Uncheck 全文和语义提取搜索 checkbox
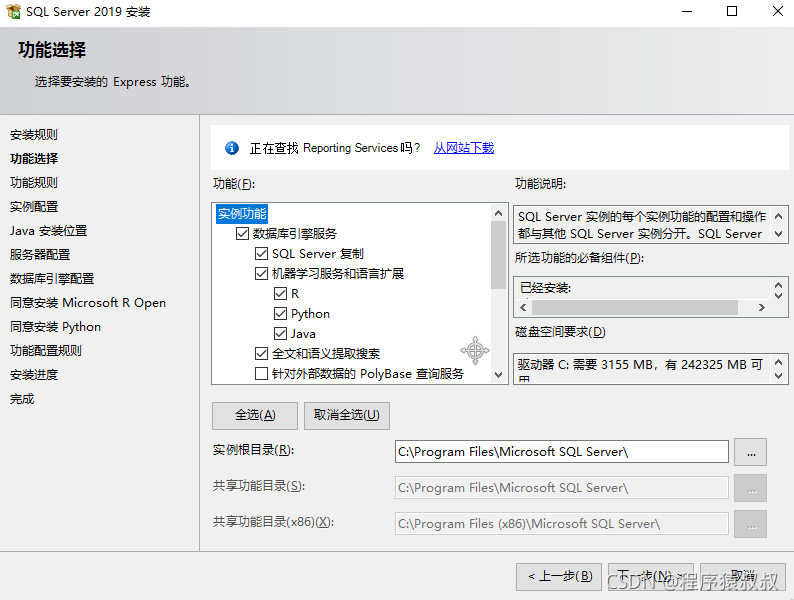This screenshot has height=600, width=794. (x=261, y=353)
